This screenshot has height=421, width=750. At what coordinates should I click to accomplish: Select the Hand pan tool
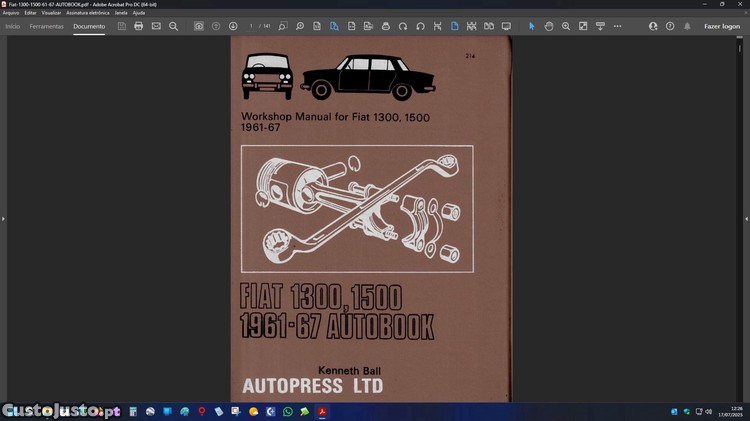[x=549, y=26]
